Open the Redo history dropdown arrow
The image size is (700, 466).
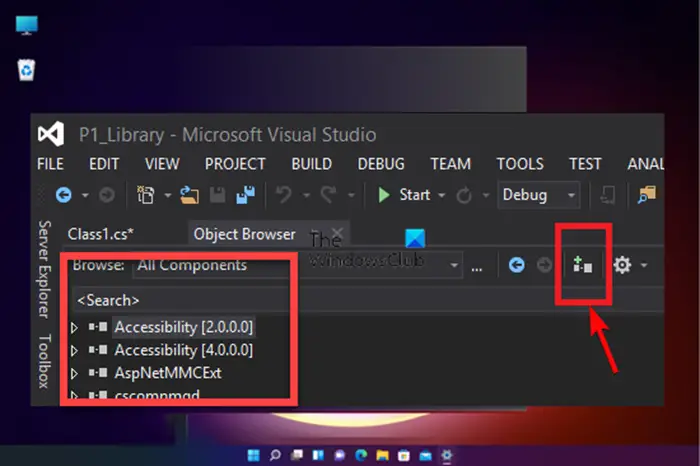[351, 195]
